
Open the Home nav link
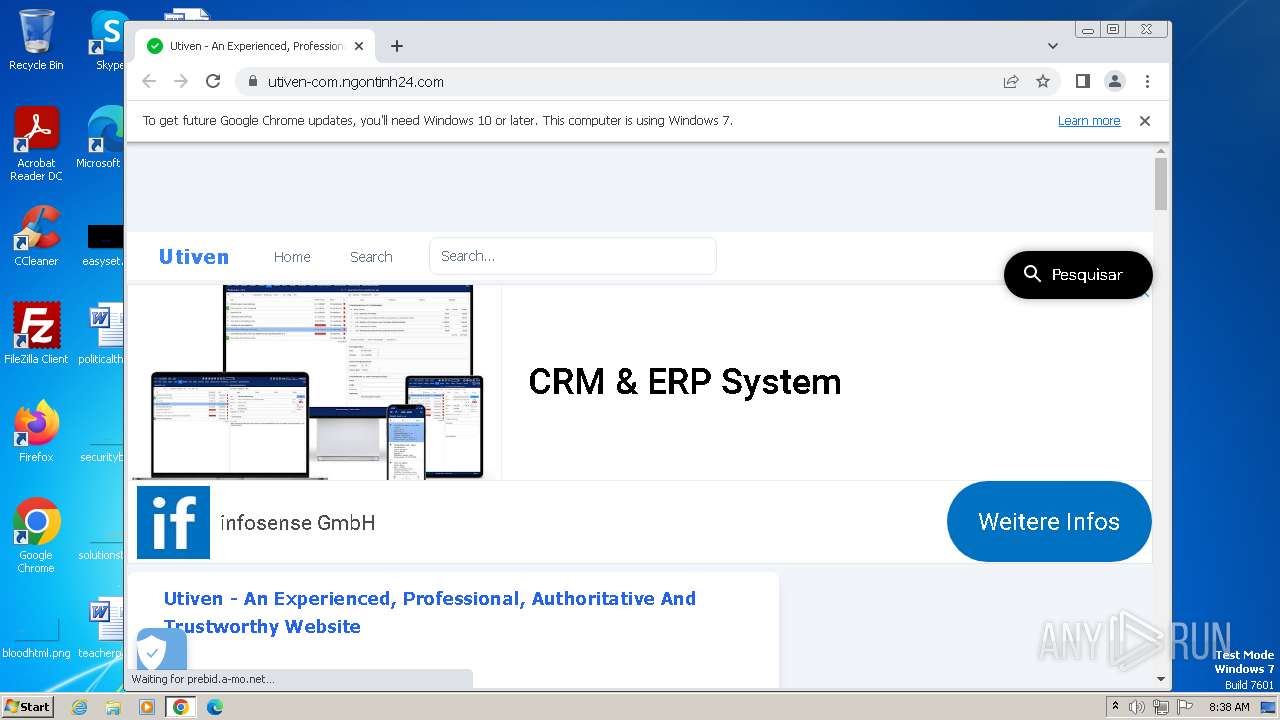[x=292, y=257]
